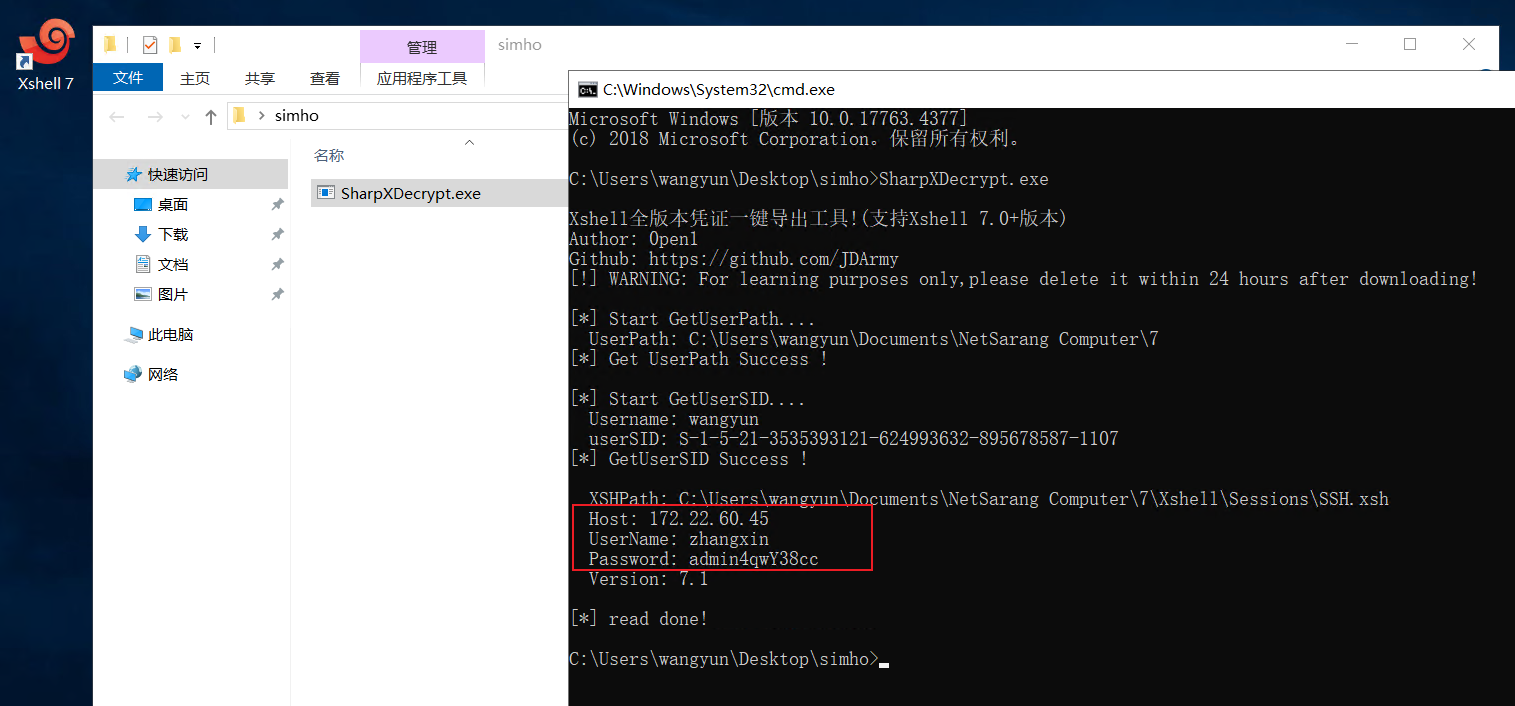1515x706 pixels.
Task: Click the UserName value zhangxin
Action: [729, 539]
